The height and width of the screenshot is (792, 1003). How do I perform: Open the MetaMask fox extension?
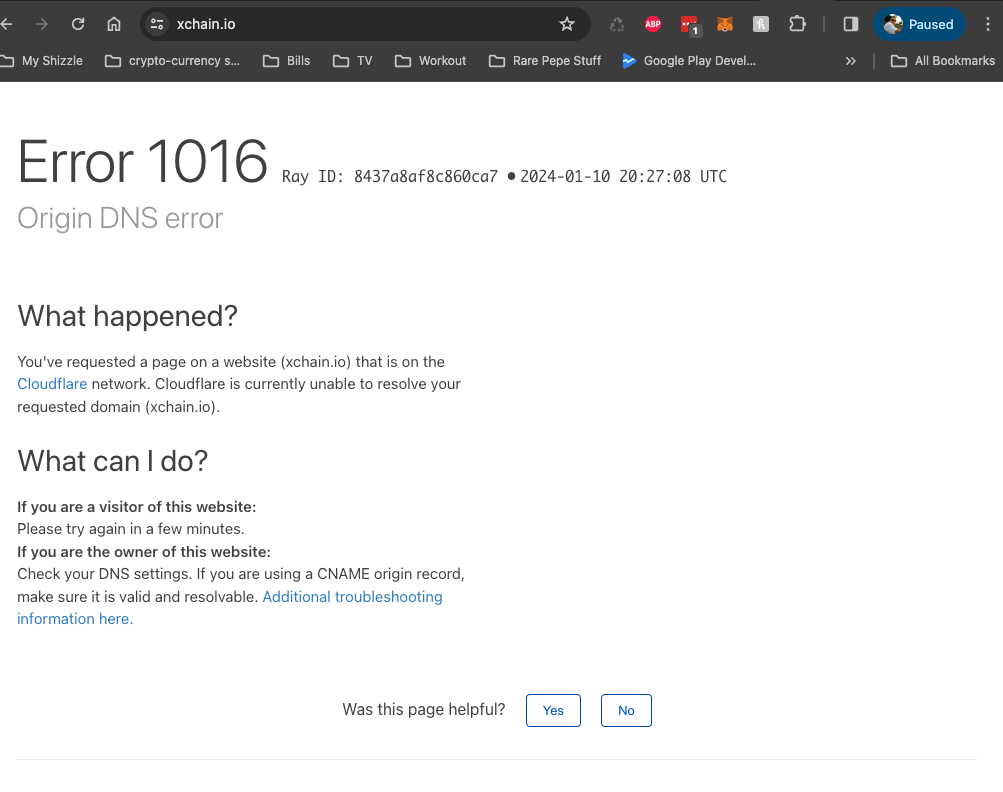click(x=725, y=24)
